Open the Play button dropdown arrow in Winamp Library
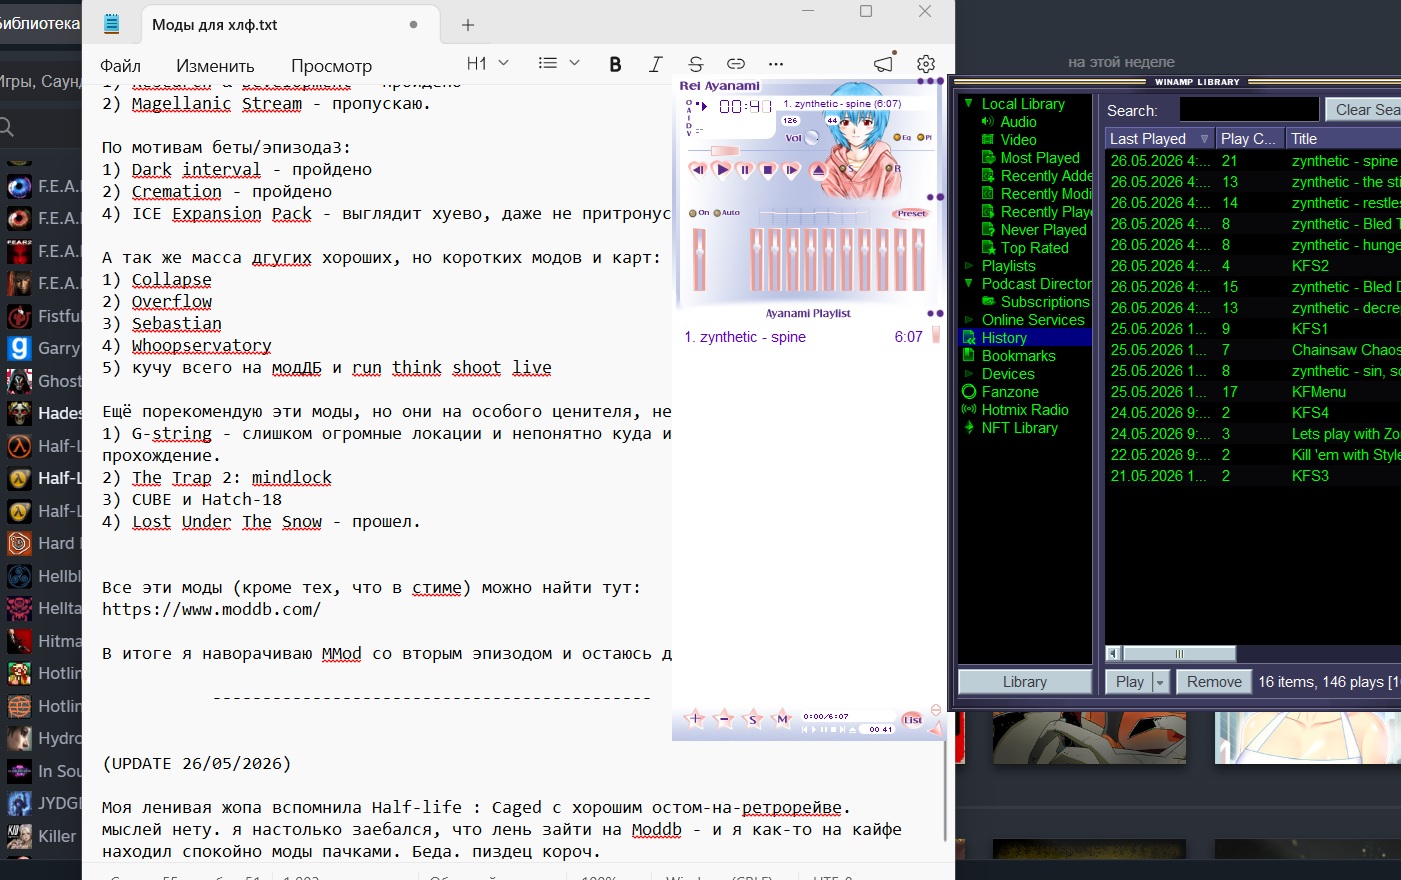The width and height of the screenshot is (1401, 880). point(1160,682)
